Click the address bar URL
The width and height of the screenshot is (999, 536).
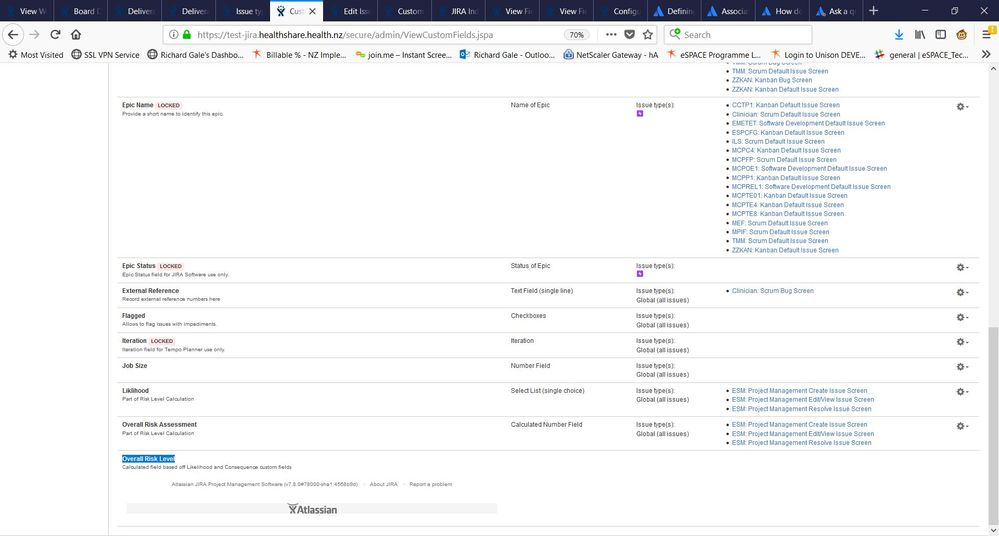[x=345, y=35]
